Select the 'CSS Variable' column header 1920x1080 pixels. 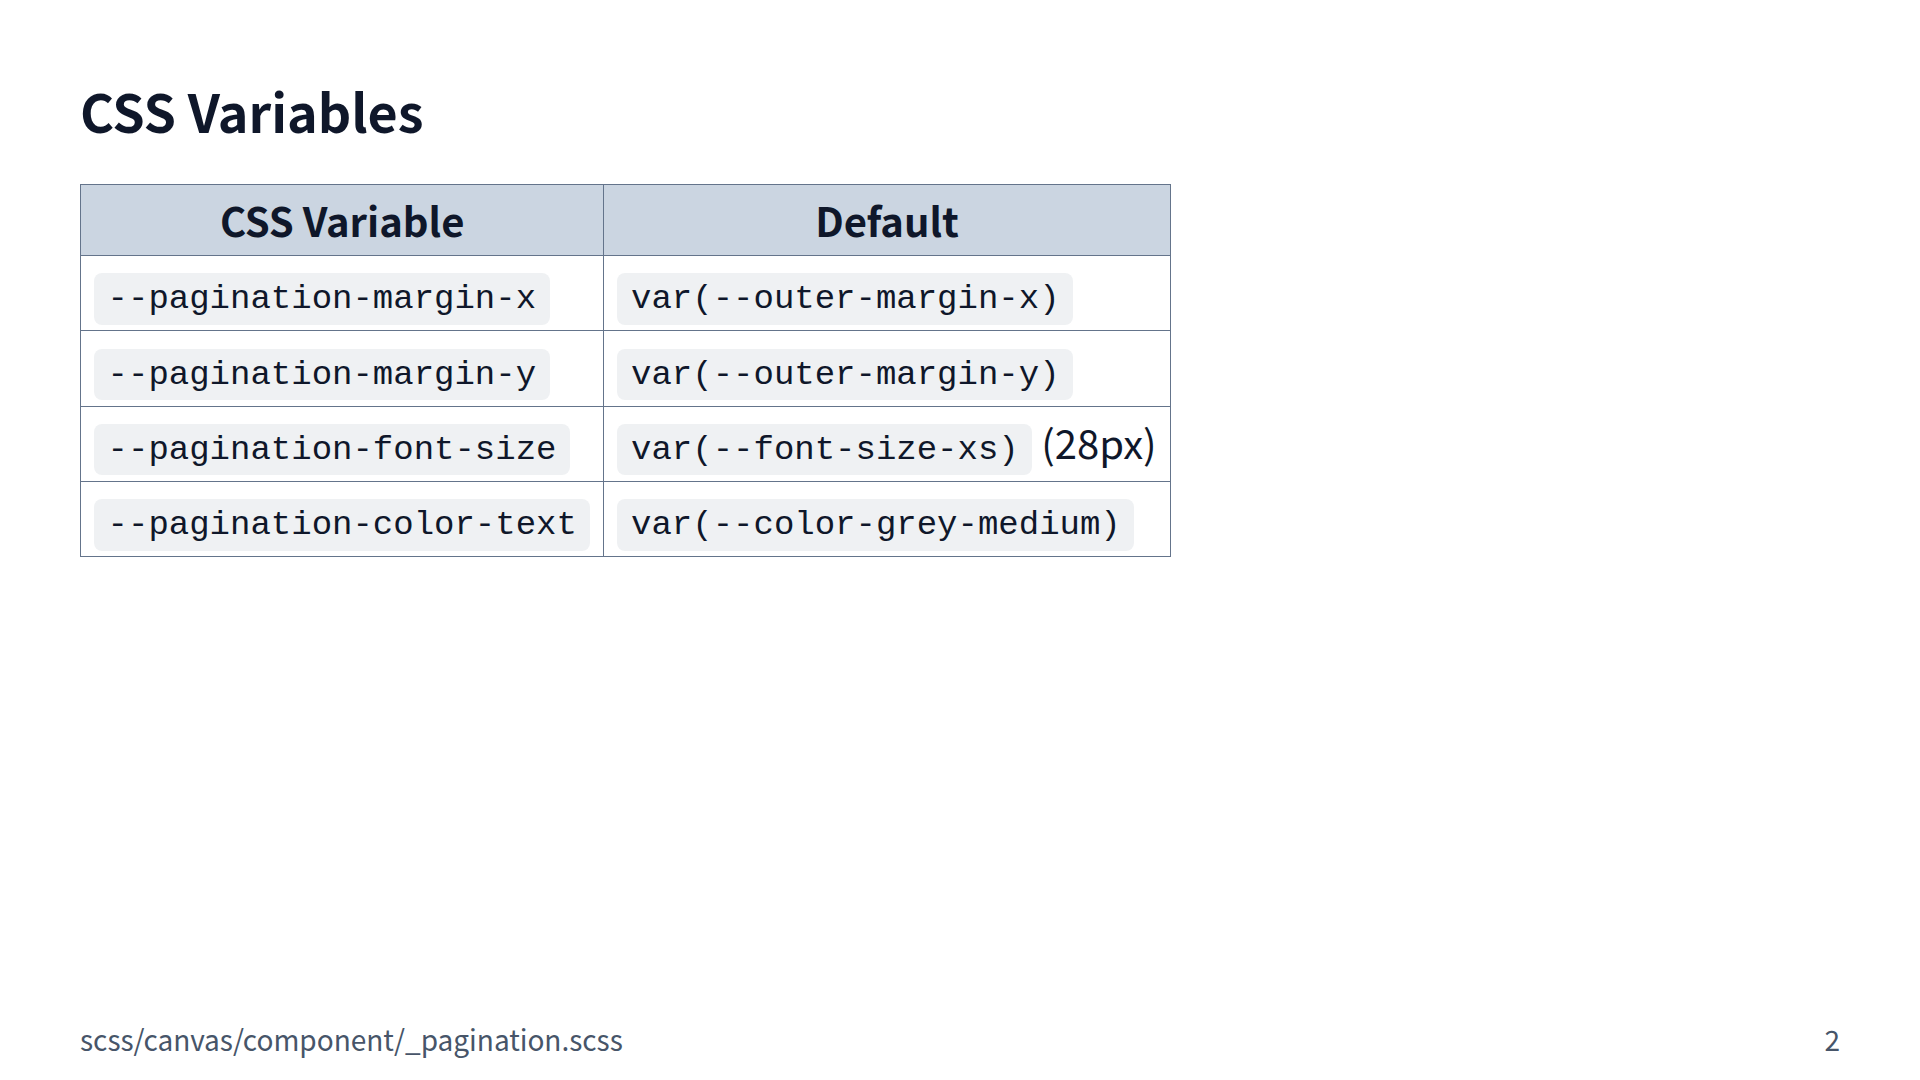[341, 222]
